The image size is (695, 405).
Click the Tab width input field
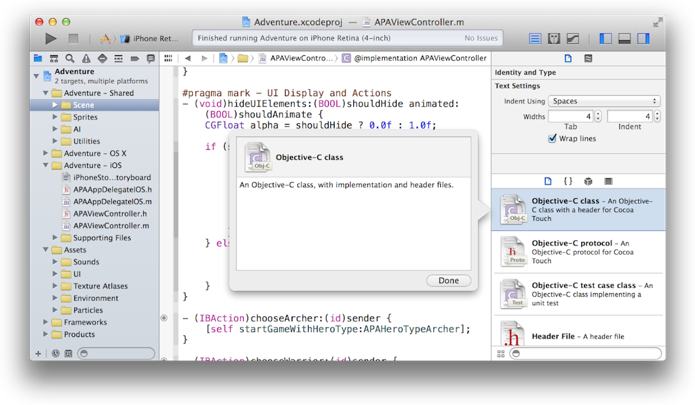click(571, 116)
